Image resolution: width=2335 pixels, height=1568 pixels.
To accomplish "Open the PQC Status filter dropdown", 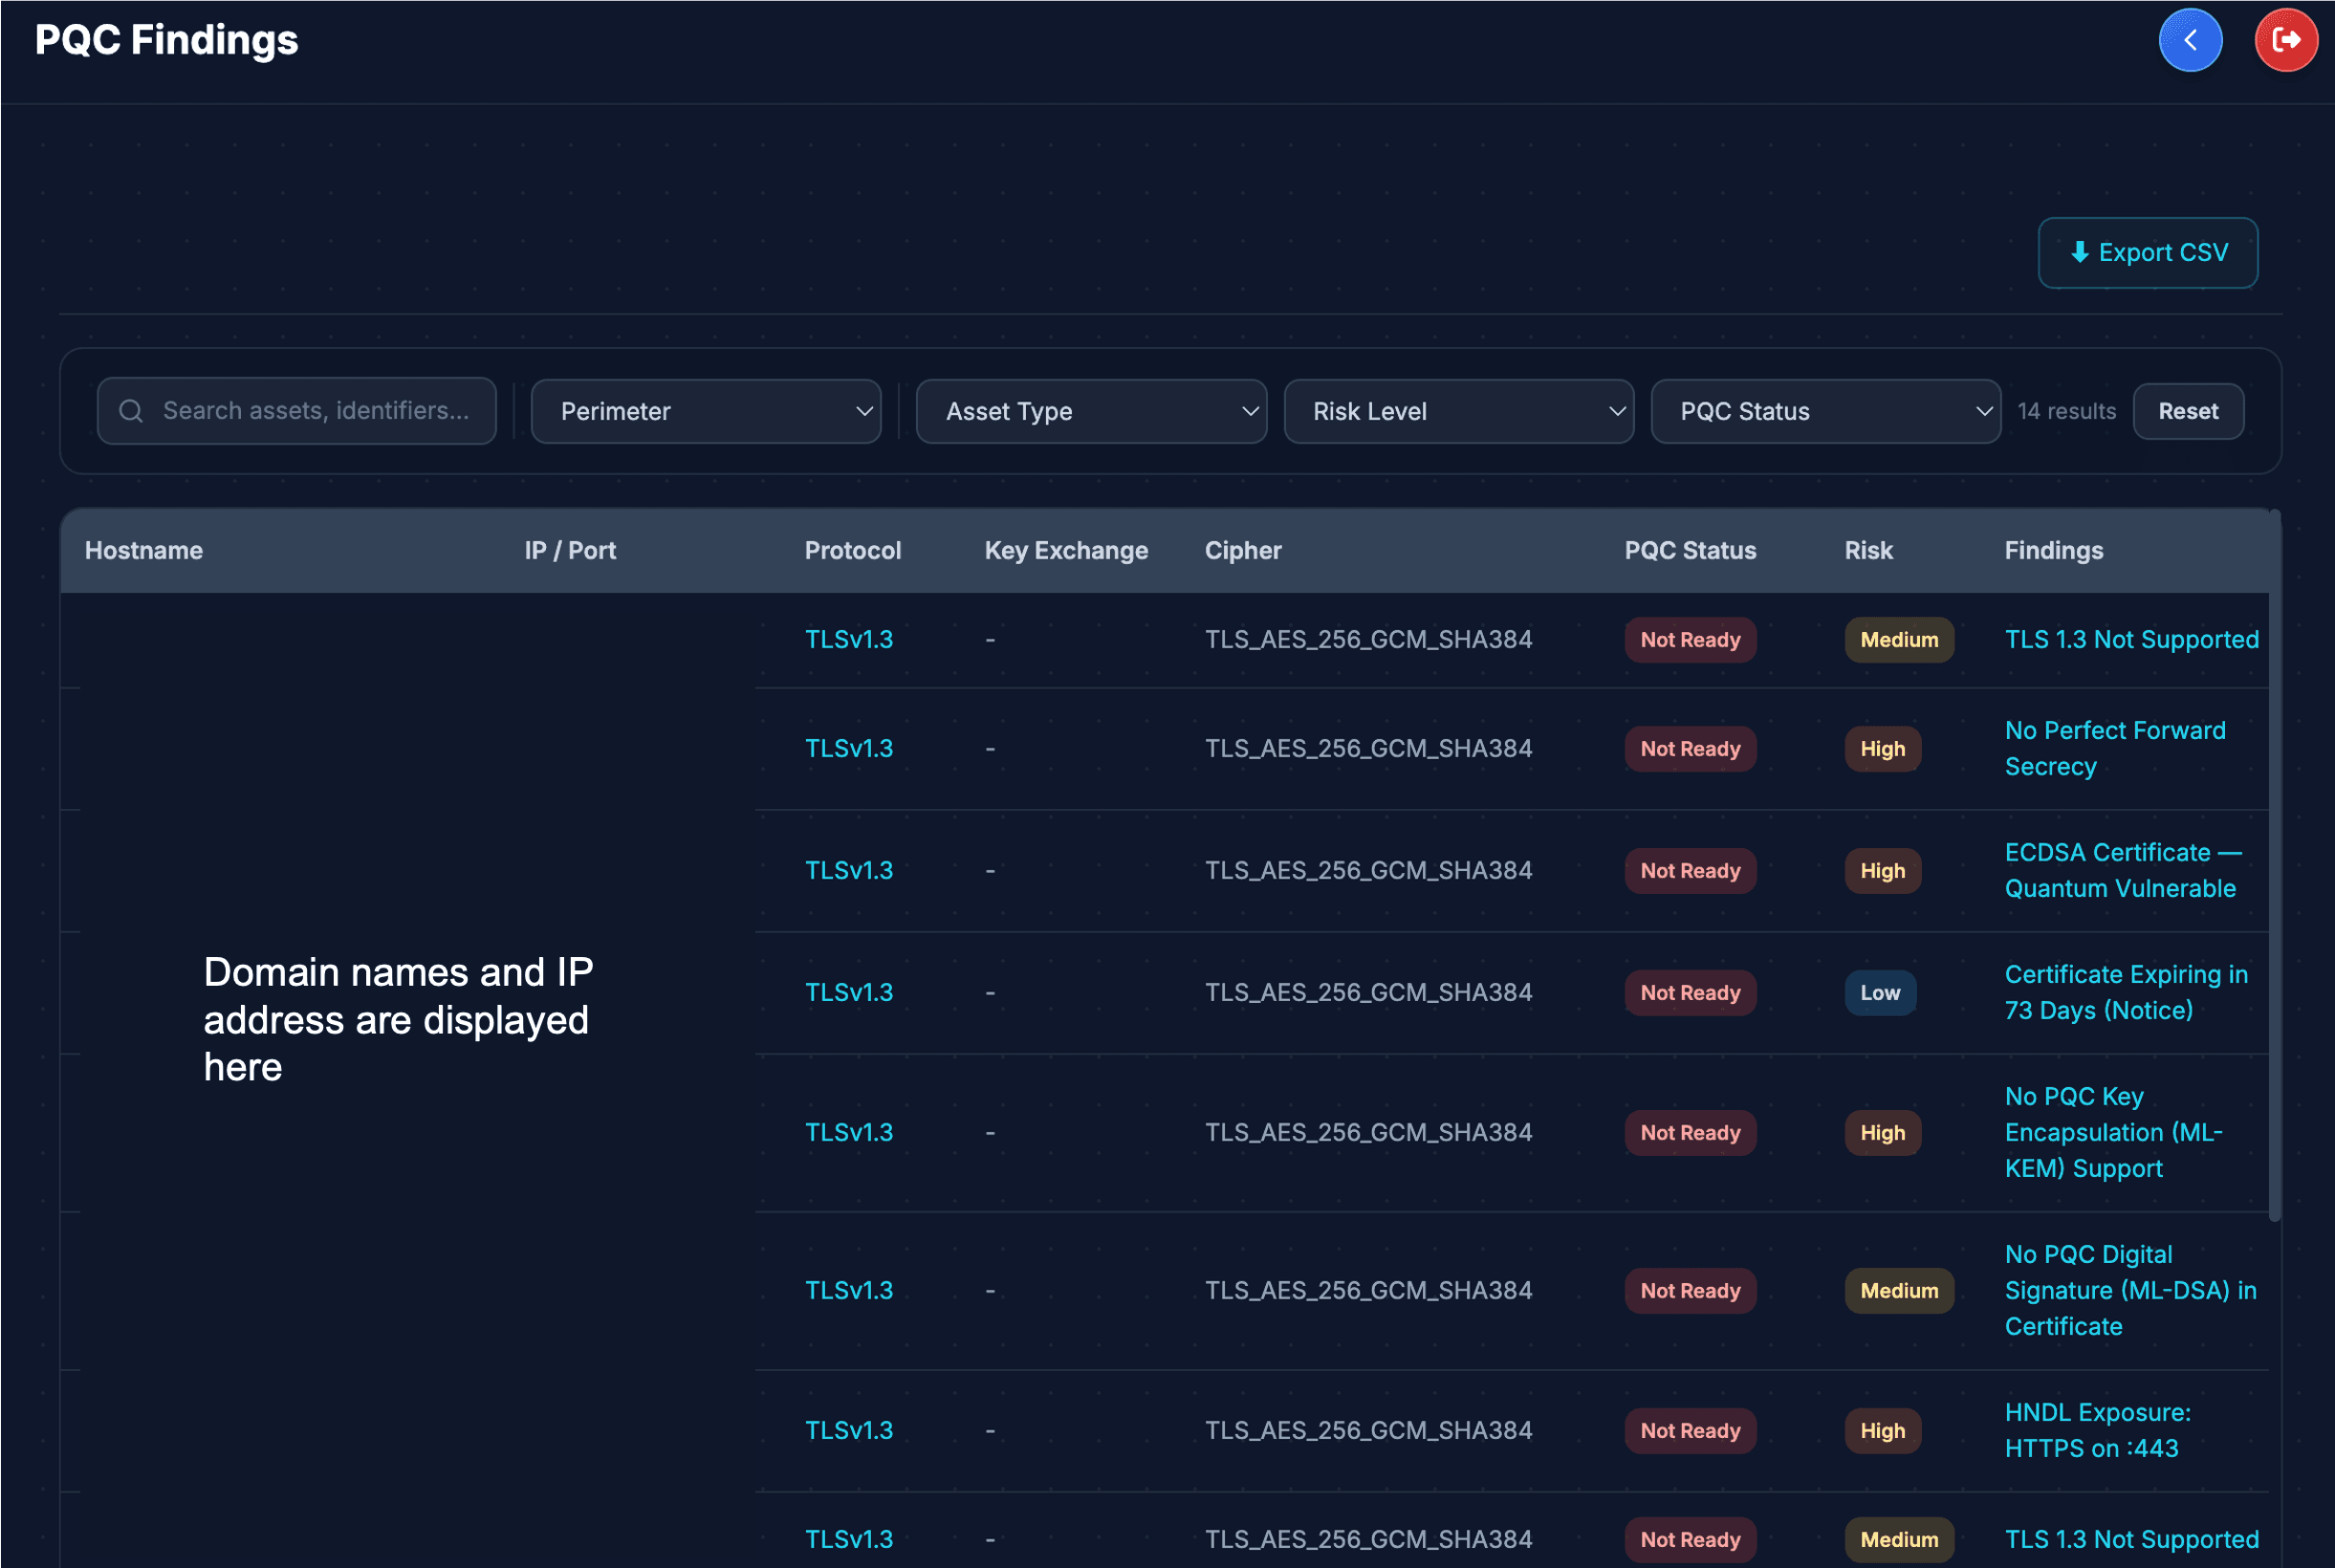I will pyautogui.click(x=1825, y=411).
